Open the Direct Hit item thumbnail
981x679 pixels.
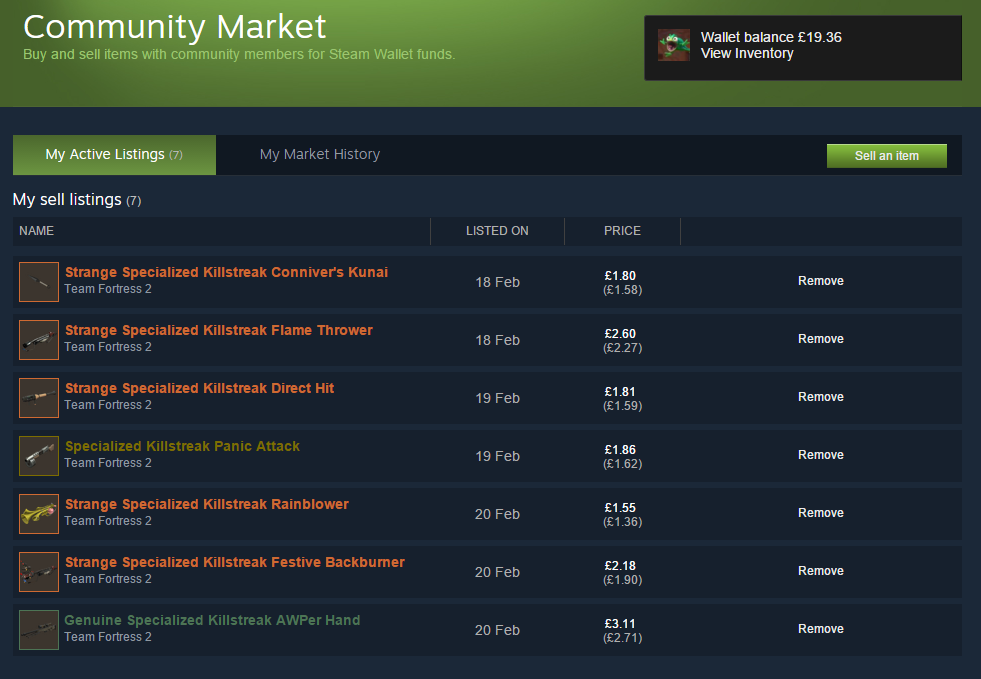coord(39,398)
